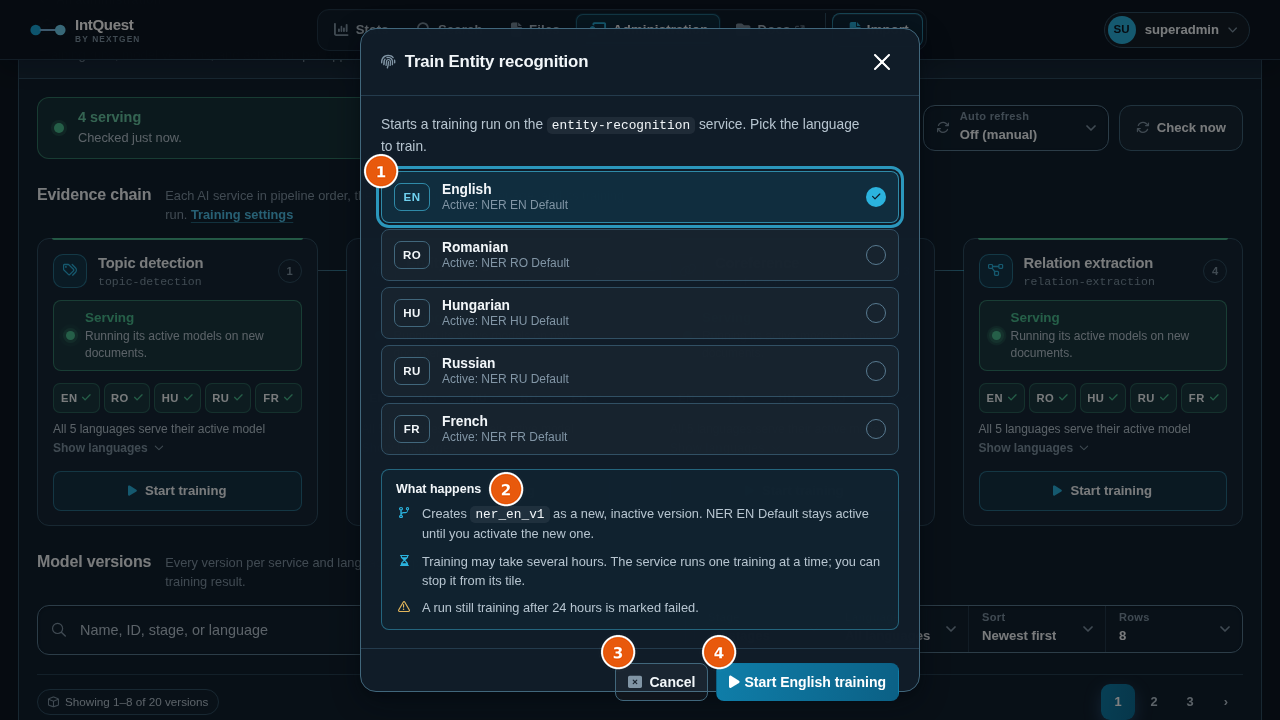
Task: Click the search magnifier icon
Action: coord(59,630)
